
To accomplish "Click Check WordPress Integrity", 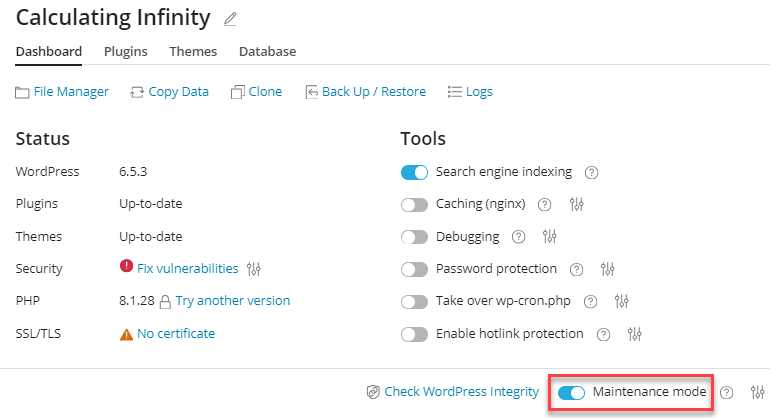I will [x=453, y=392].
